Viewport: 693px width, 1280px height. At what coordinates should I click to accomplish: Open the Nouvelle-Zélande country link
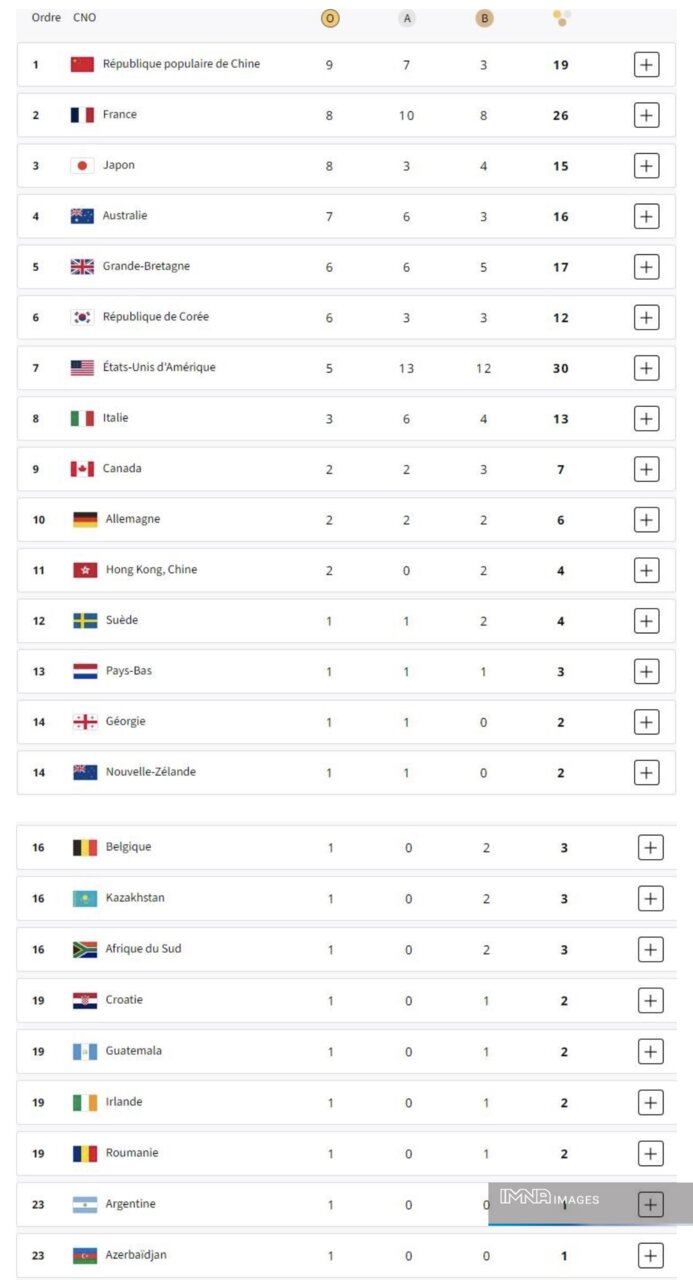(x=150, y=772)
